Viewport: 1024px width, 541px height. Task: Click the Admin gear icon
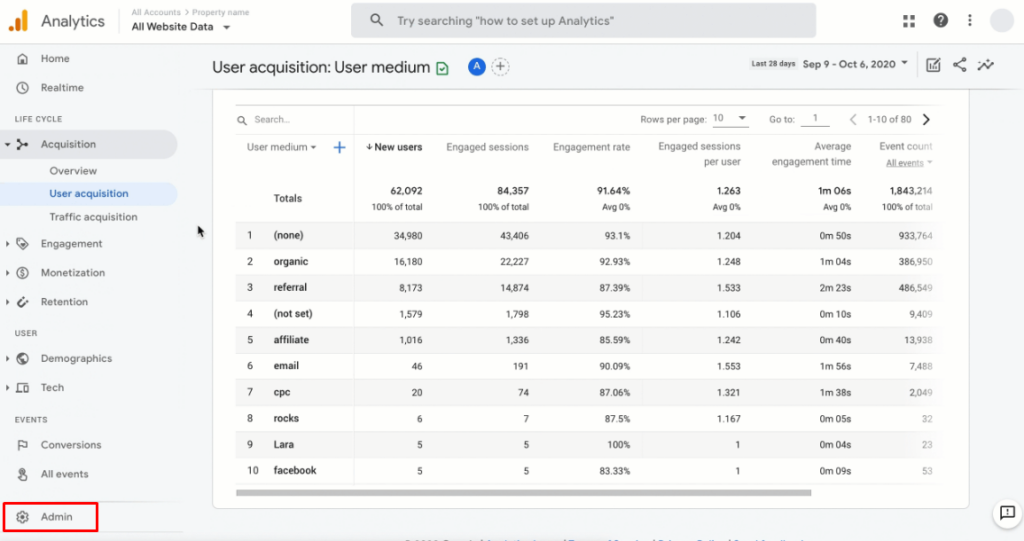click(x=22, y=517)
